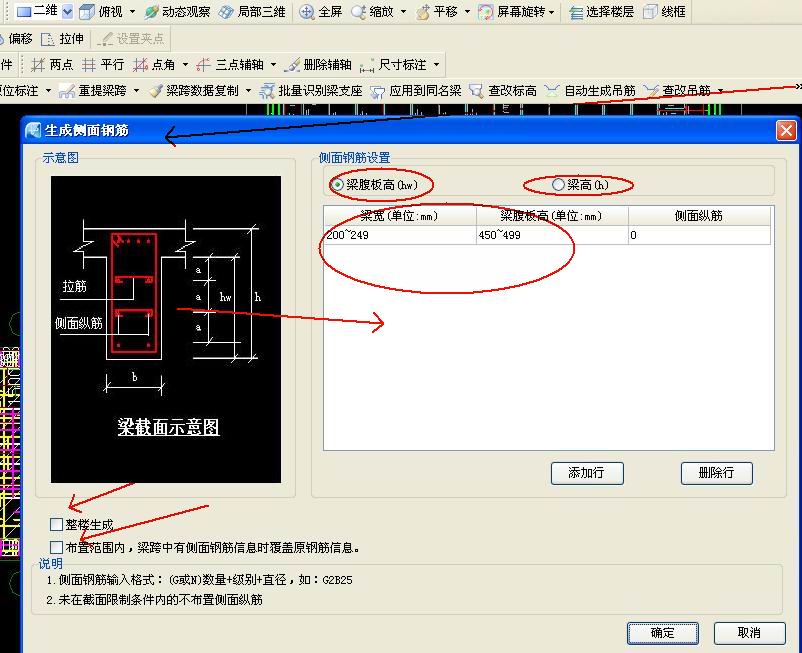
Task: Enable 线框 wireframe display mode
Action: pos(665,12)
